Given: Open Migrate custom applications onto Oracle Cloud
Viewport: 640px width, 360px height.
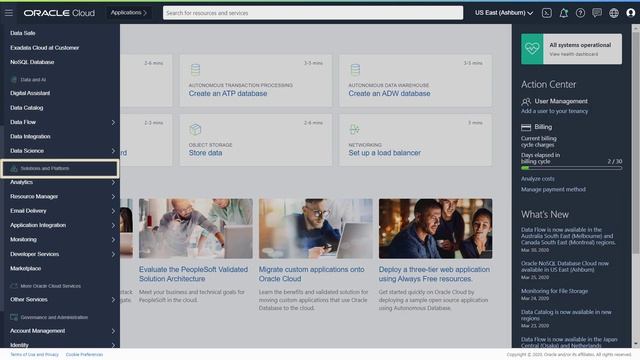Looking at the screenshot, I should pos(311,274).
